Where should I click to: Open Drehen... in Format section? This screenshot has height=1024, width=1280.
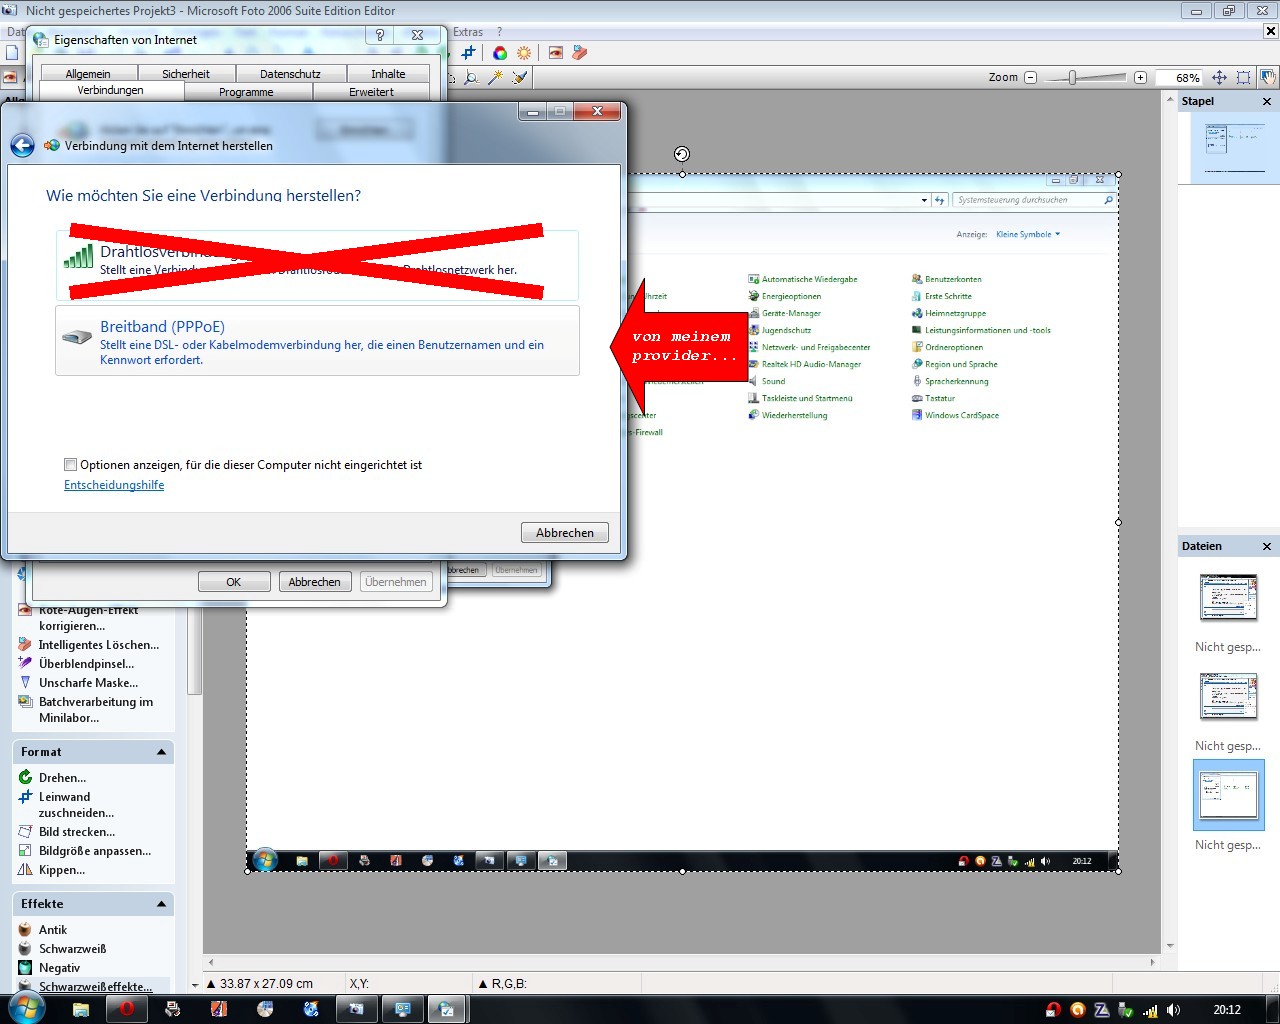[x=62, y=778]
